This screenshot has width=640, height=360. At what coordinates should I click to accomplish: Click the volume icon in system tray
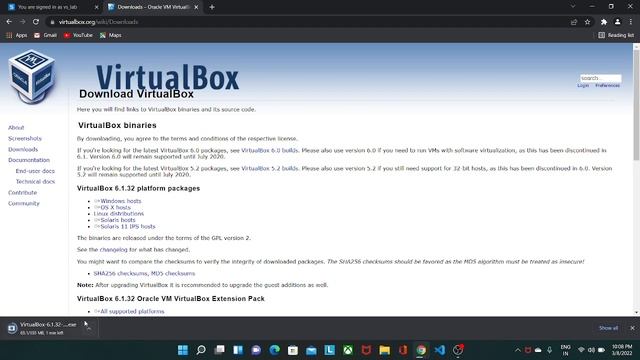[x=591, y=350]
